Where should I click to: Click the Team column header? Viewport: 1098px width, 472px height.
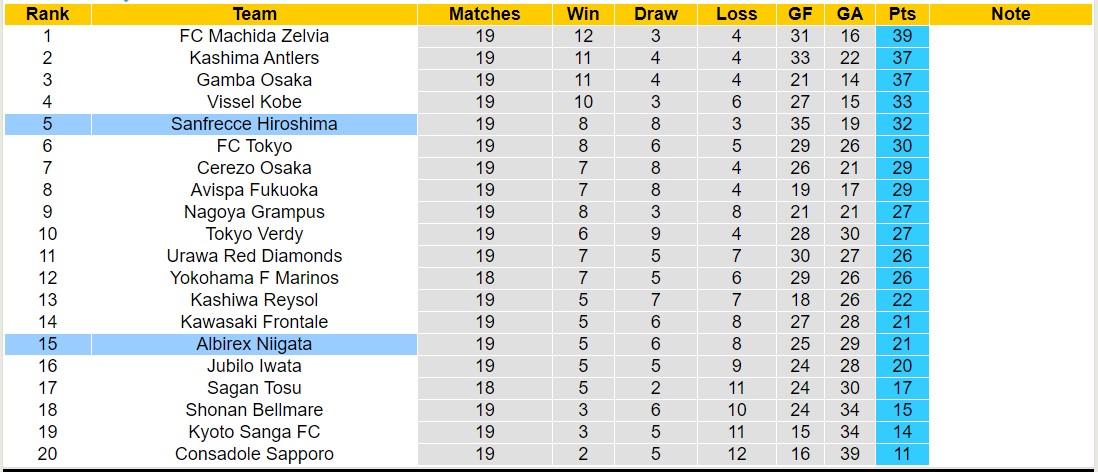pyautogui.click(x=254, y=14)
